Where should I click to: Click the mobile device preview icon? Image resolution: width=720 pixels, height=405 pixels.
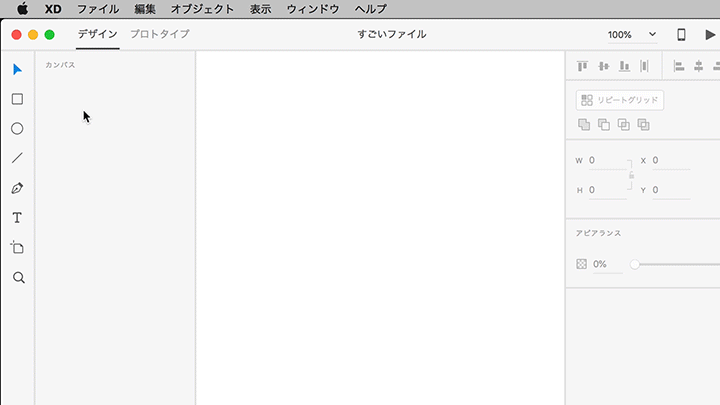681,35
